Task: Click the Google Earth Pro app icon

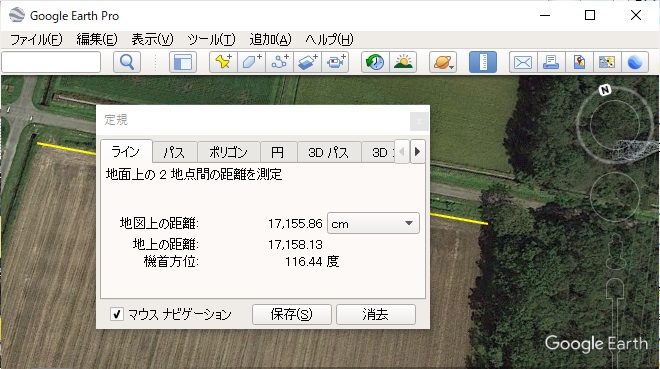Action: [x=17, y=15]
